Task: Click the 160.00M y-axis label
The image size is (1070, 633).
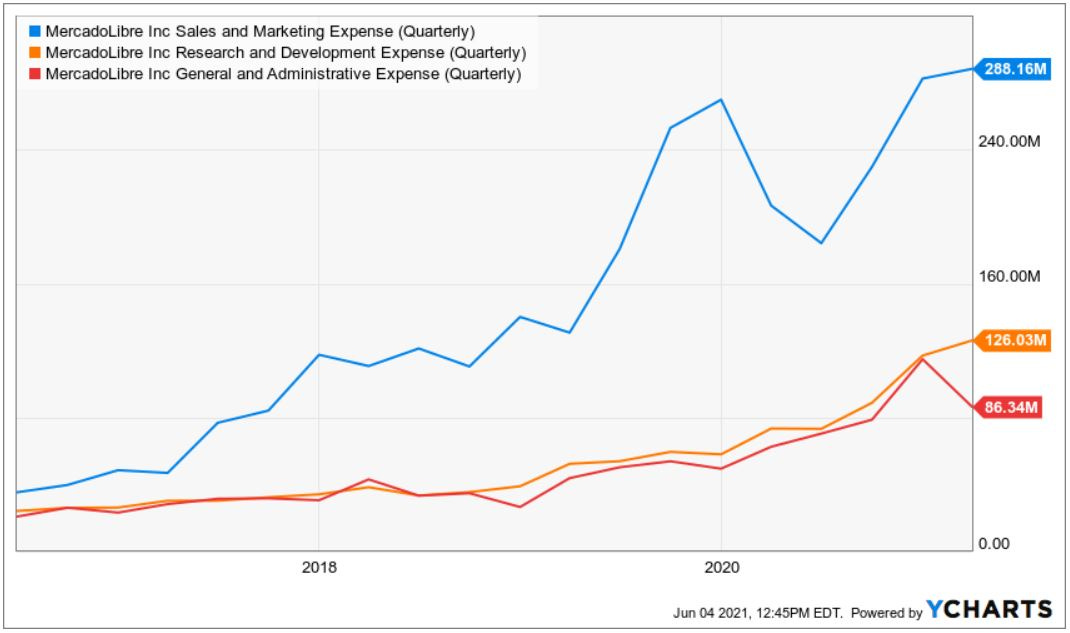Action: [1009, 276]
